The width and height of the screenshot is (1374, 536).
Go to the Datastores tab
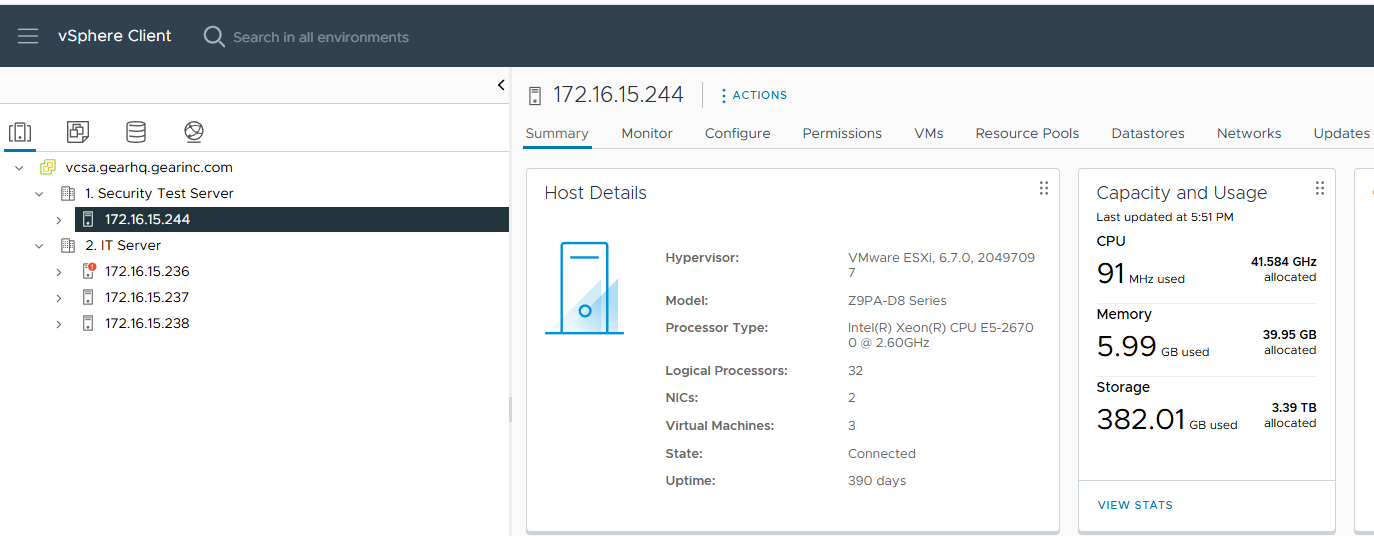click(x=1147, y=133)
